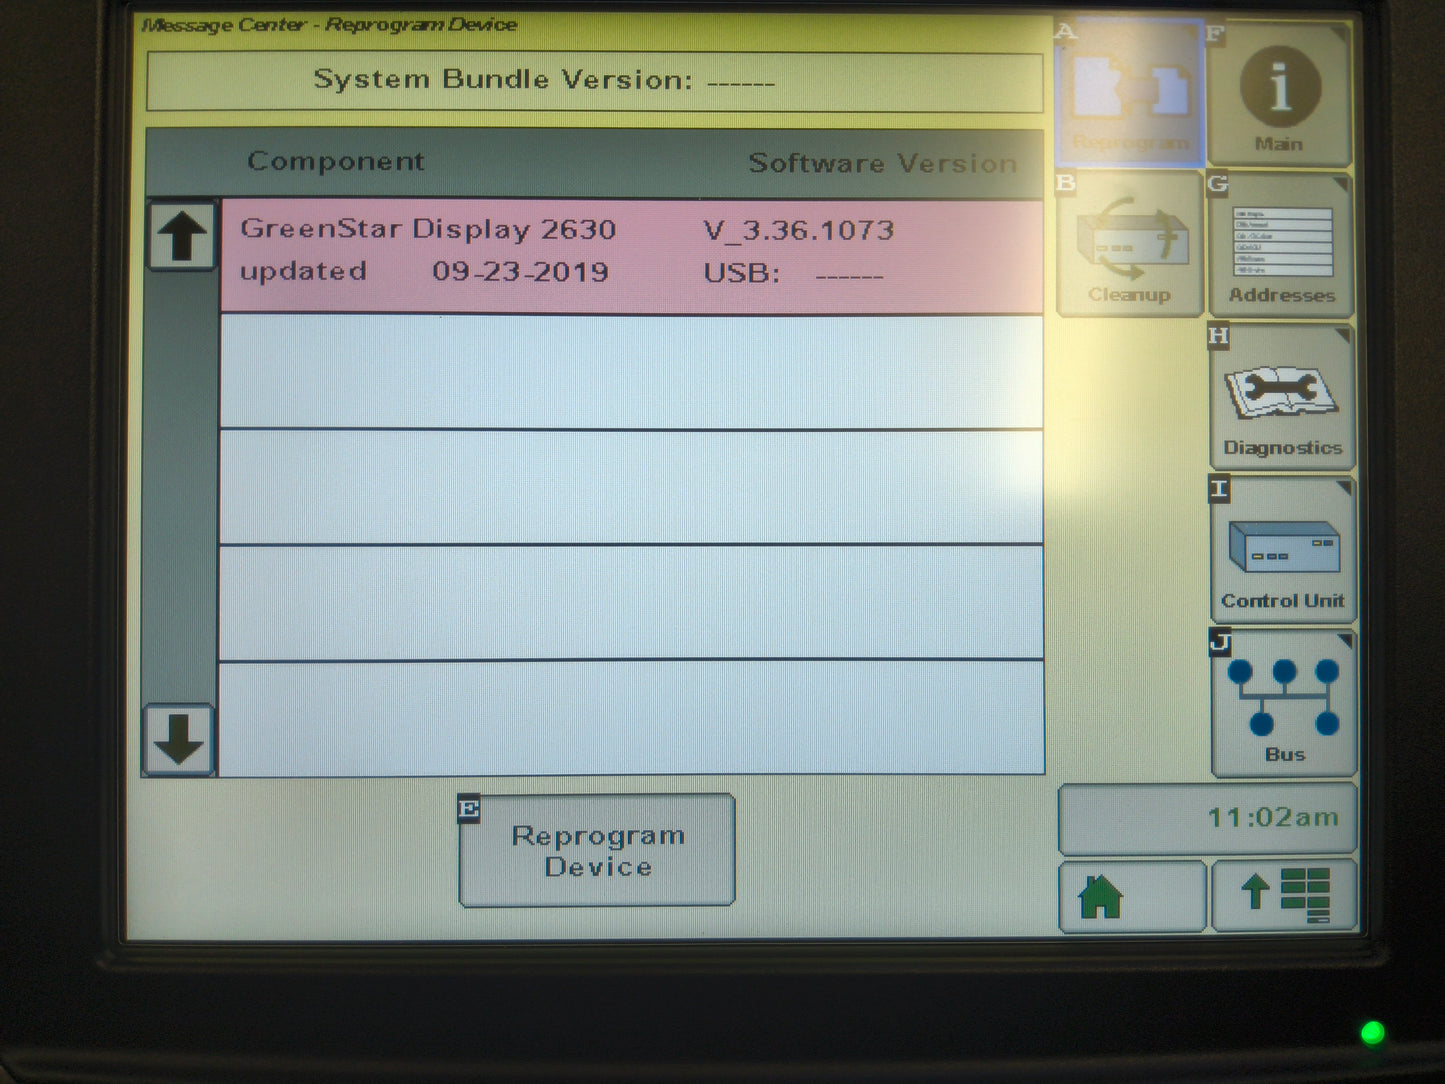
Task: Click the V_3.36.1073 version text
Action: (x=798, y=229)
